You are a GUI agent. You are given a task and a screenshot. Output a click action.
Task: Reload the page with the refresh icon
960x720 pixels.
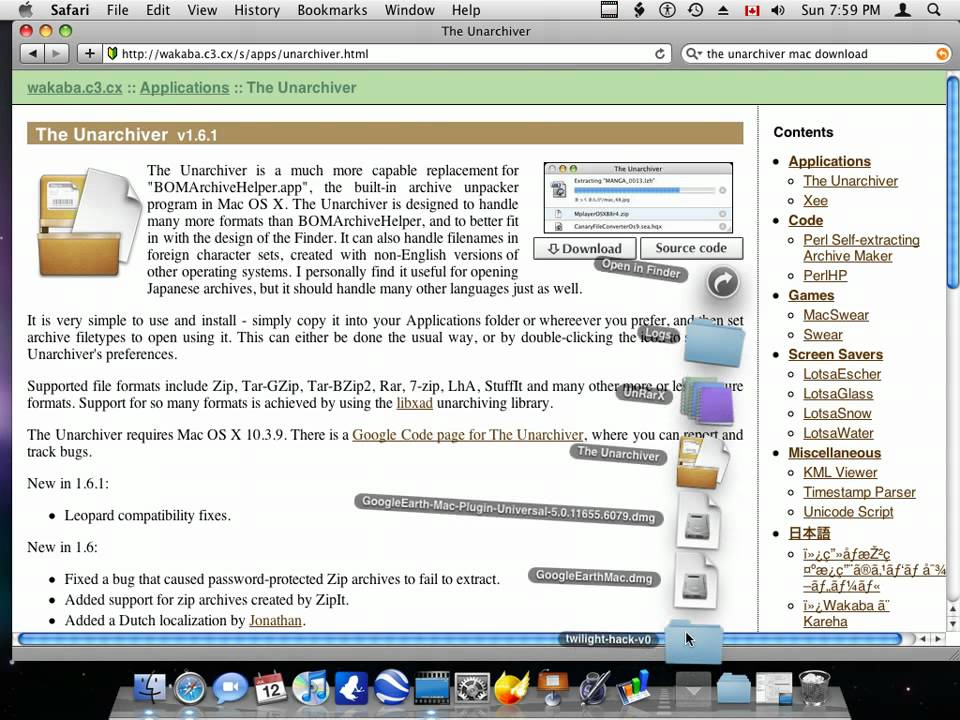(x=659, y=54)
